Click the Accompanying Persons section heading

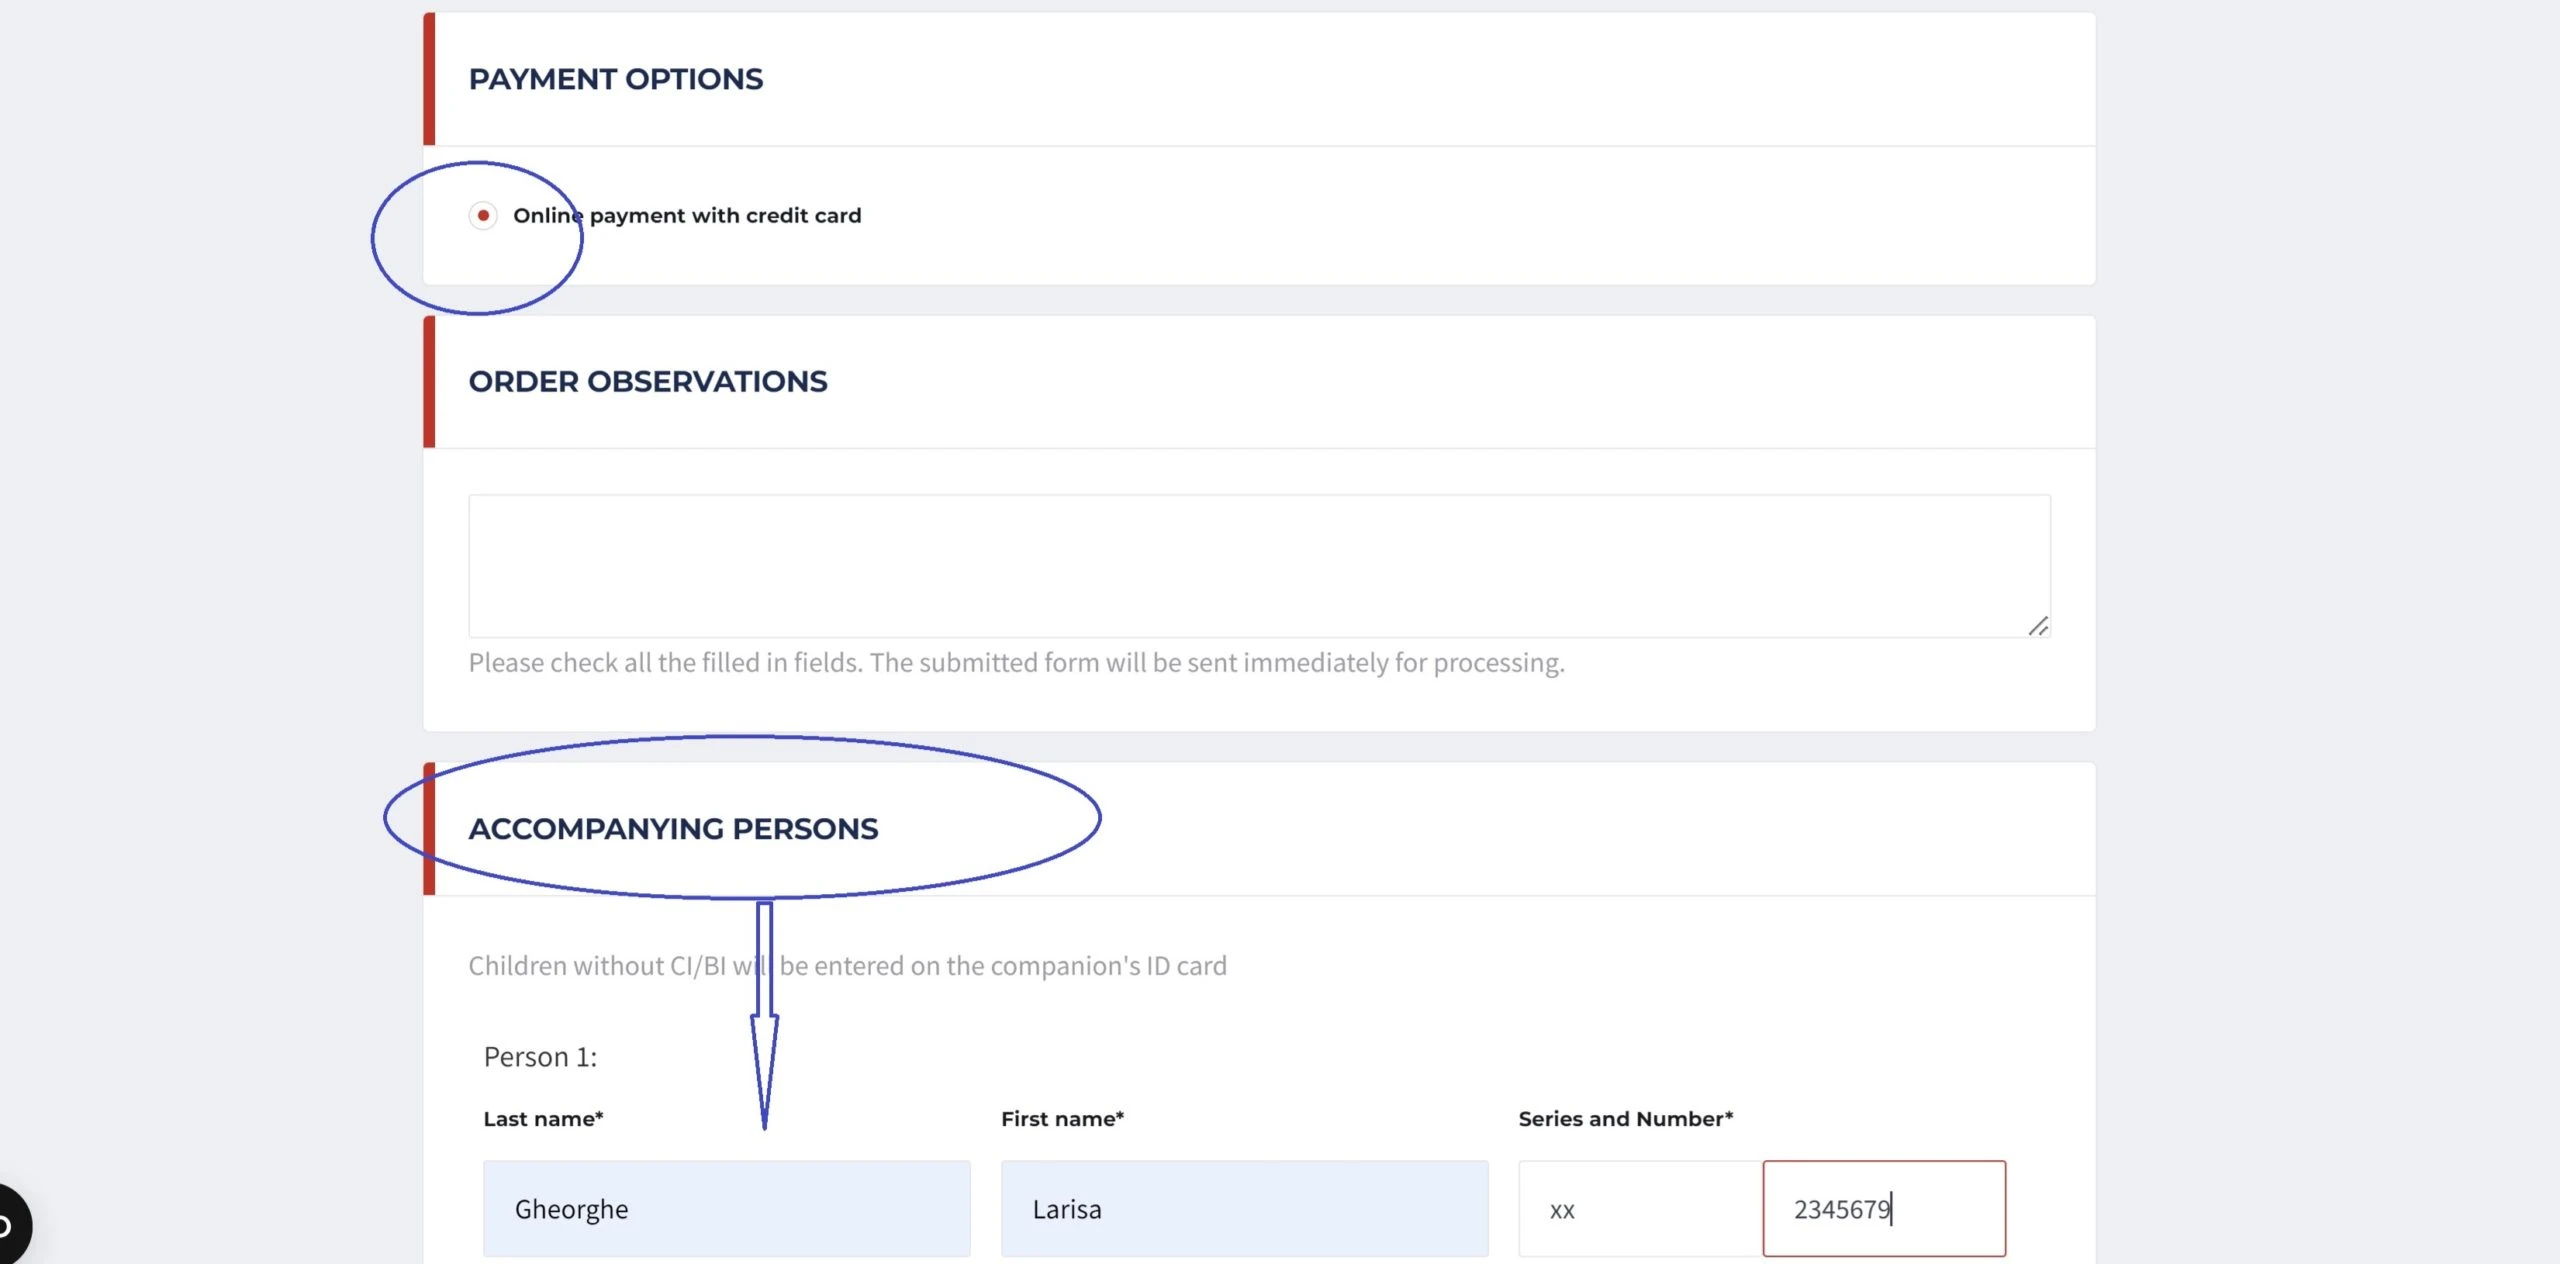tap(673, 829)
